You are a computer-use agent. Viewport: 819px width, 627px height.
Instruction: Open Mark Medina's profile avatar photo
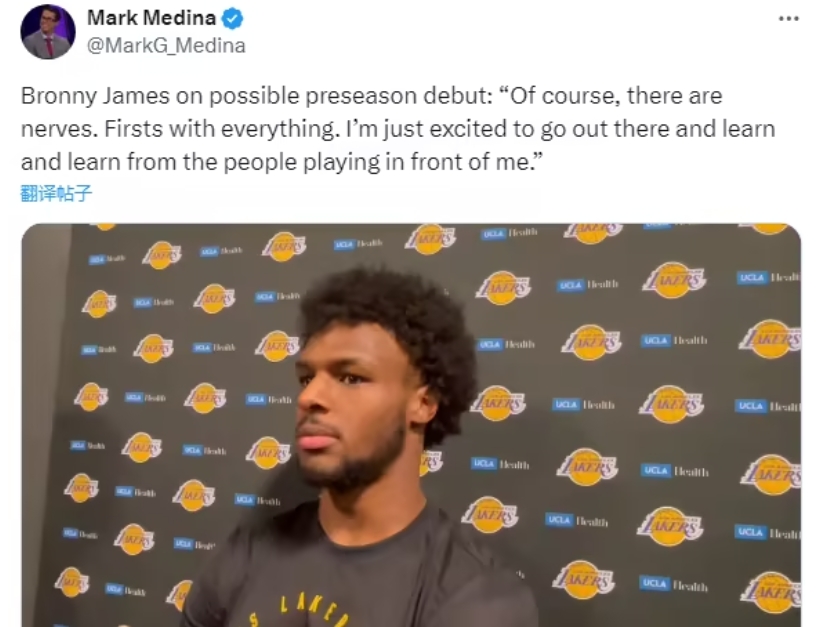click(48, 32)
